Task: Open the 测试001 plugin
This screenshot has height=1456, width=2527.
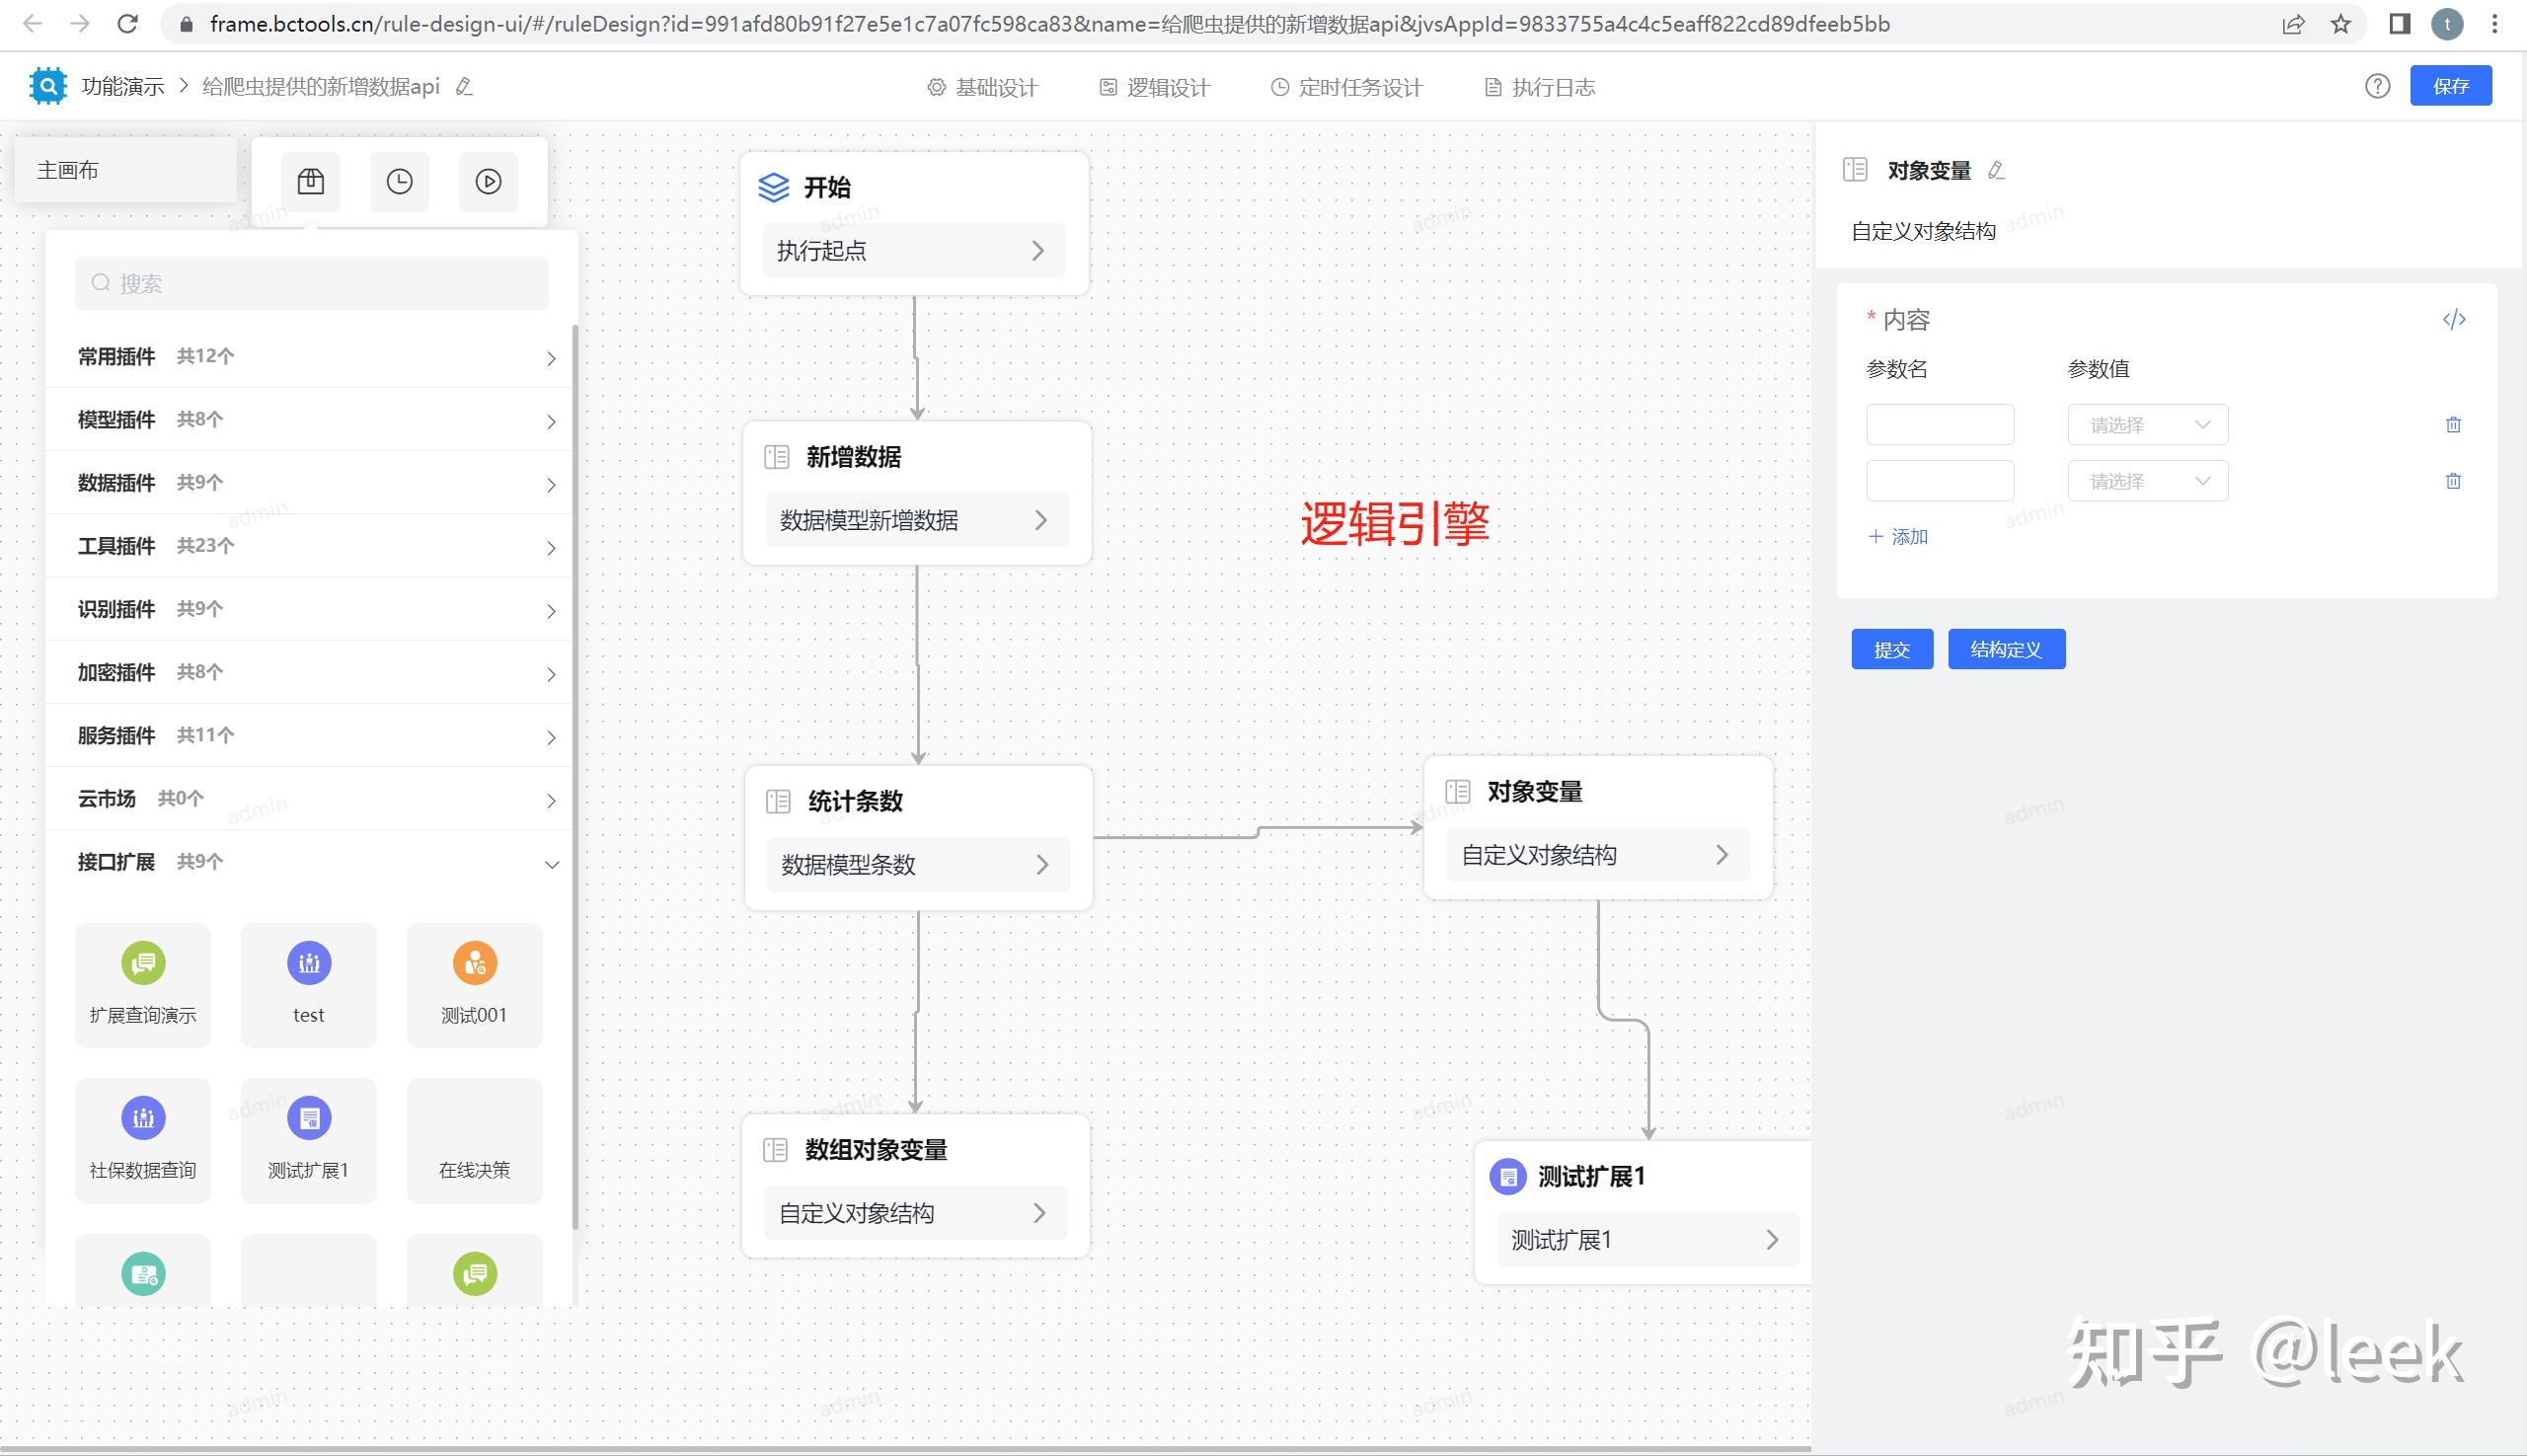Action: coord(474,963)
